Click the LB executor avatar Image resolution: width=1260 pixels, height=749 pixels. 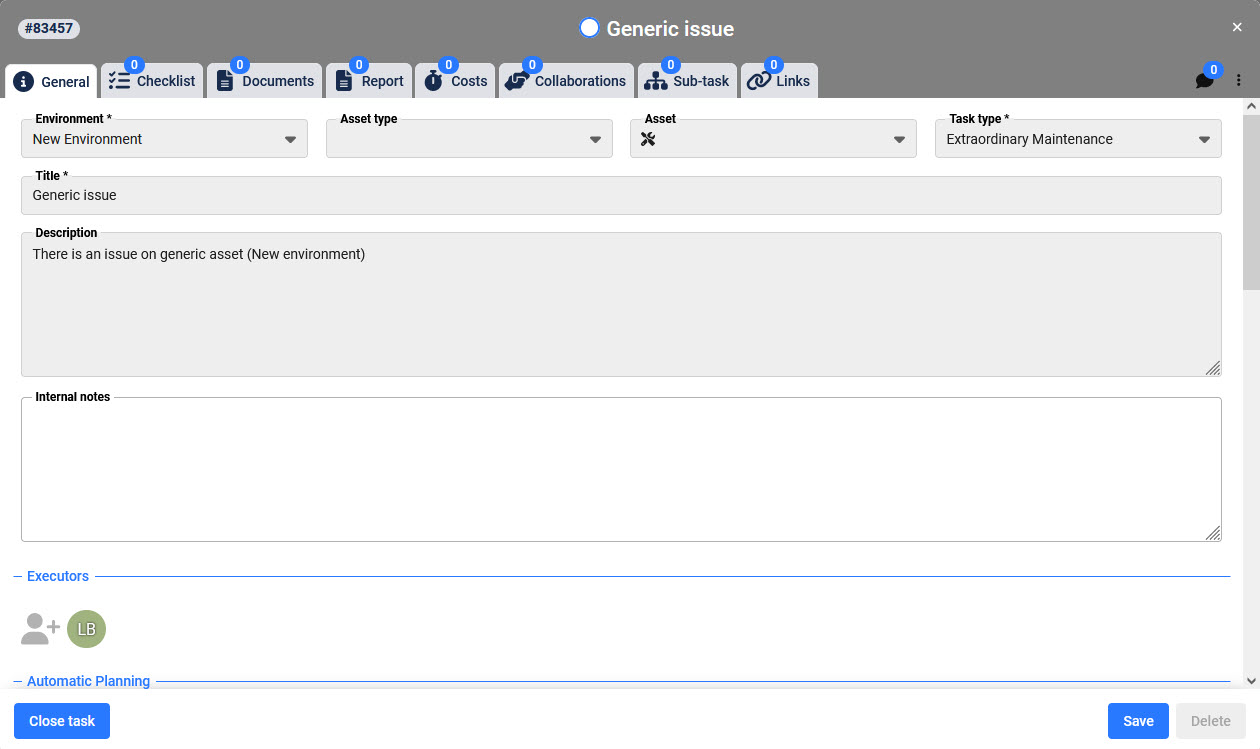pyautogui.click(x=86, y=629)
